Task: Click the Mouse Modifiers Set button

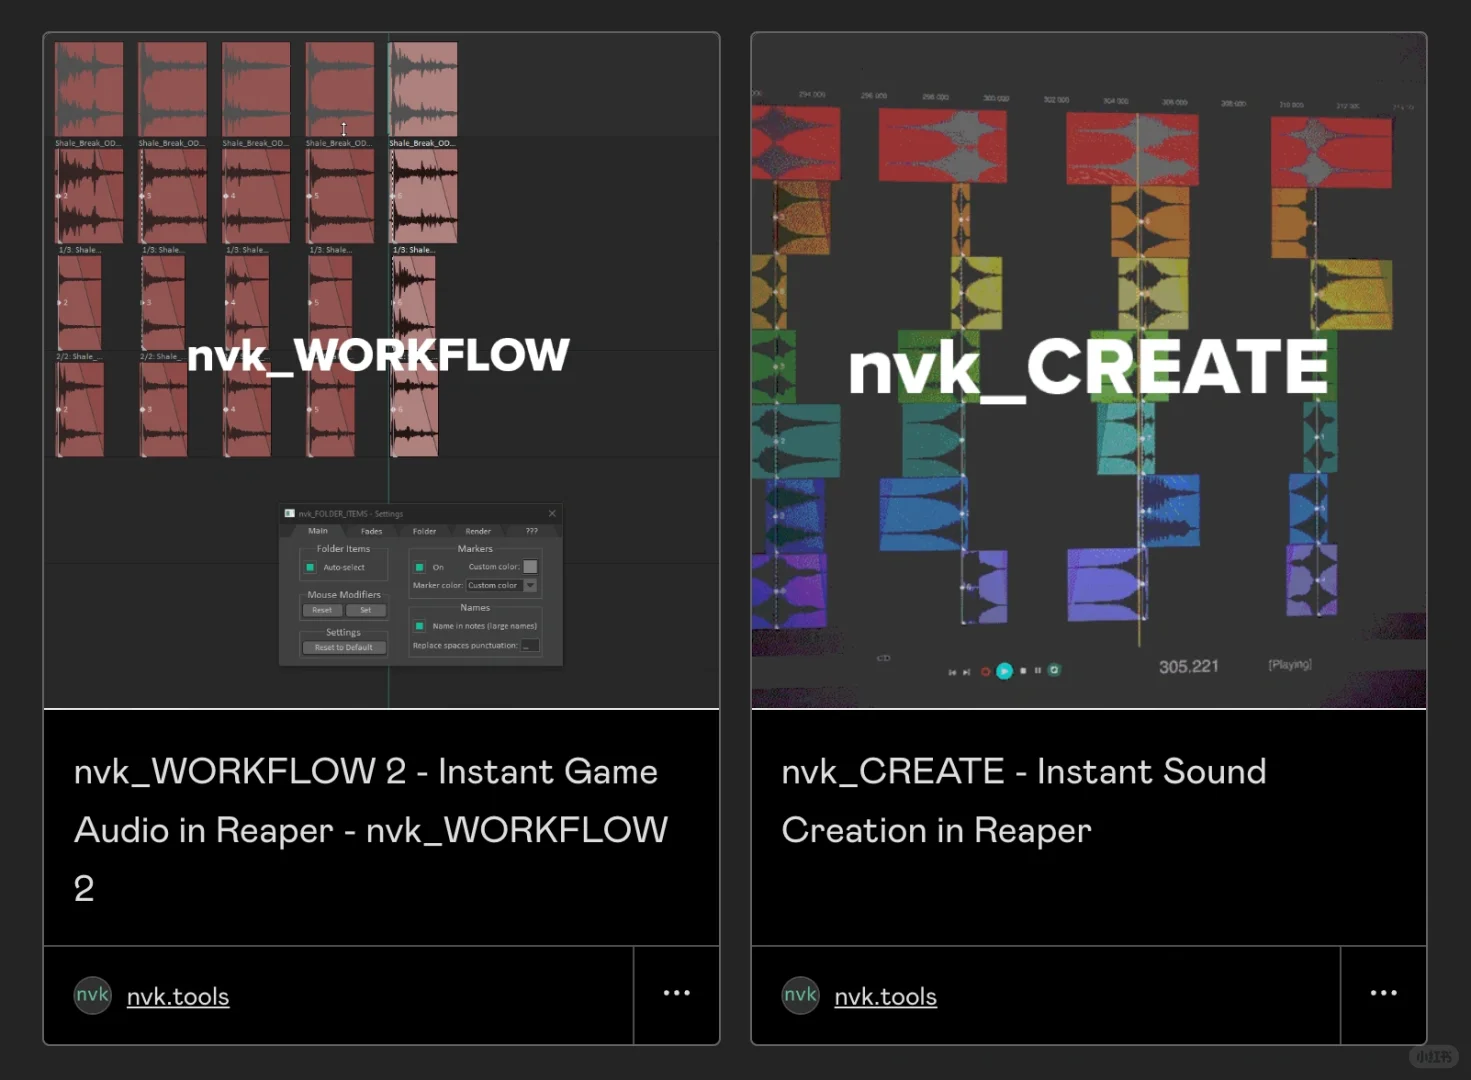Action: pyautogui.click(x=366, y=610)
